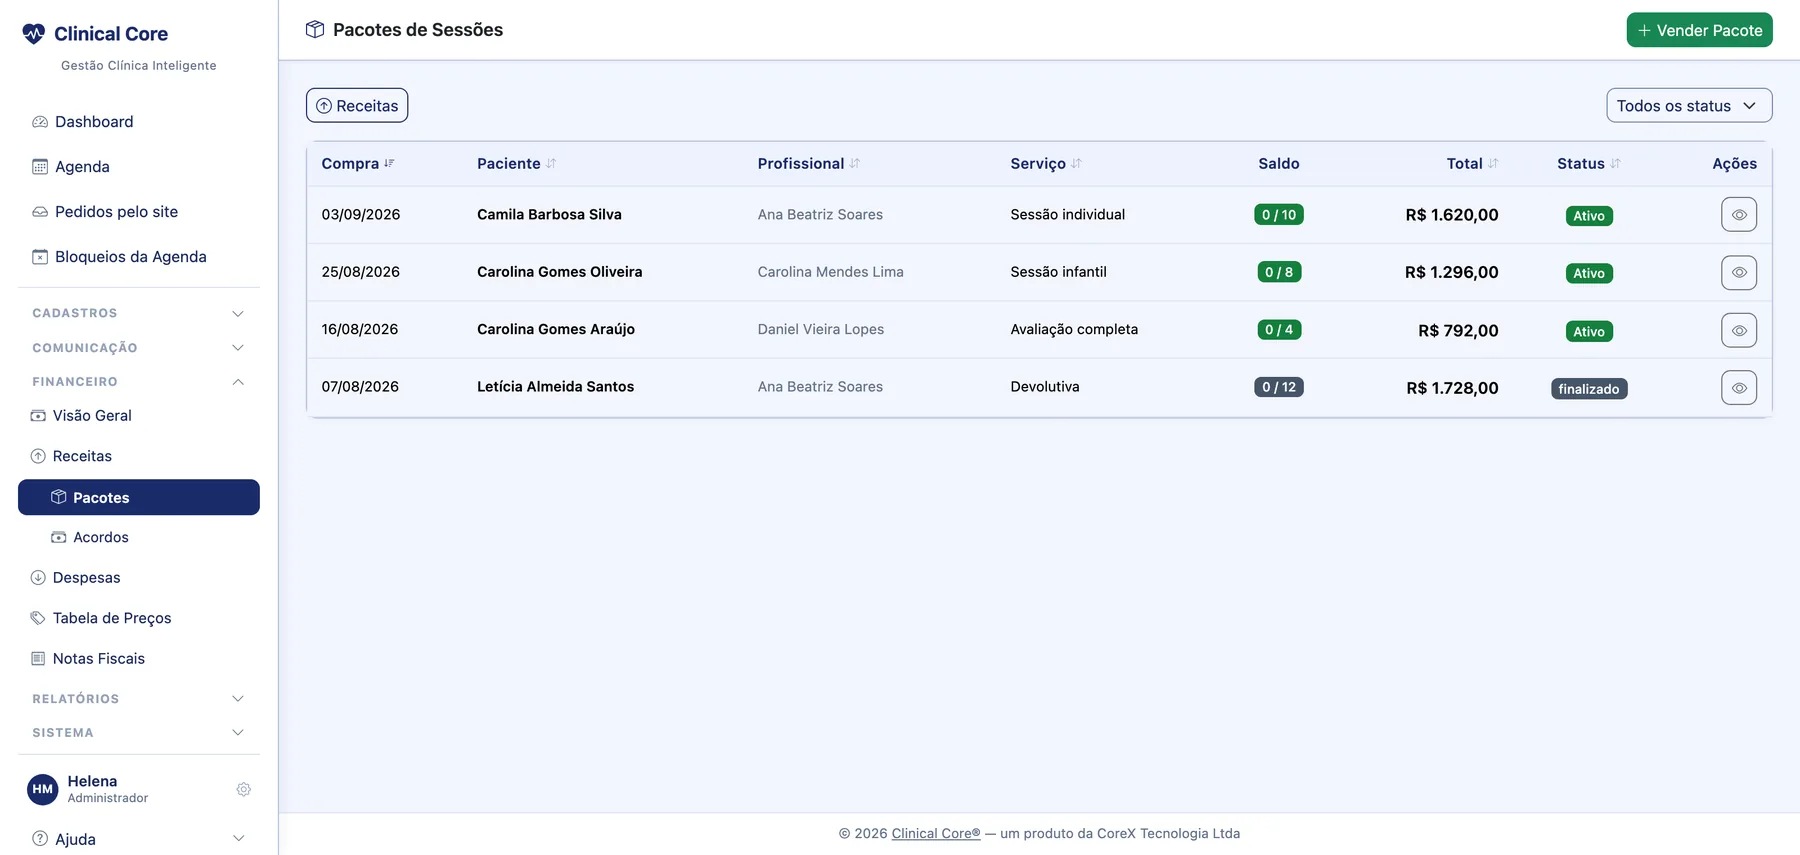
Task: Open user settings gear beside Helena
Action: tap(243, 789)
